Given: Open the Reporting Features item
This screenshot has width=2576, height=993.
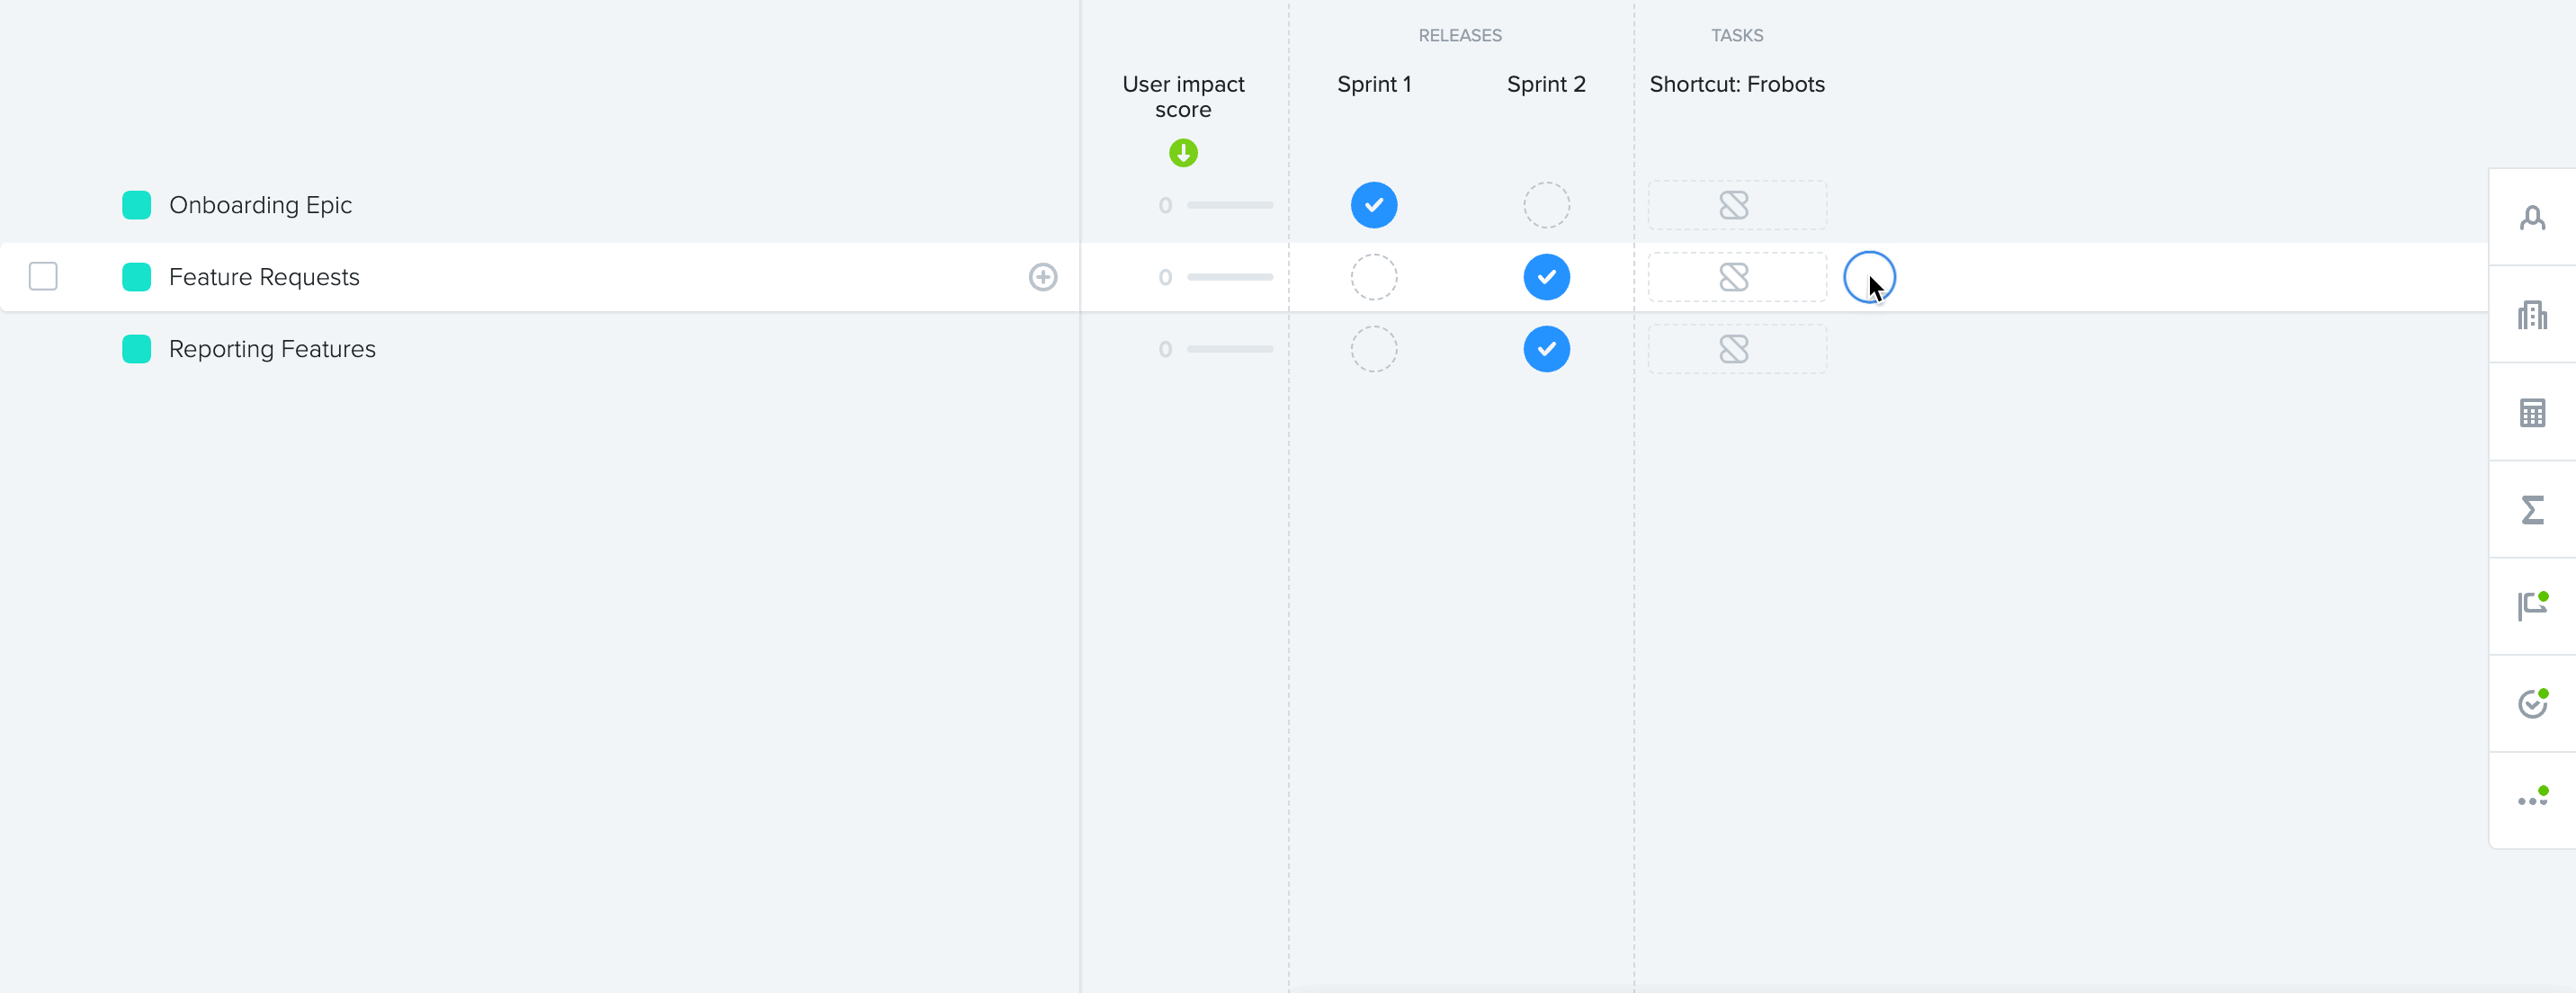Looking at the screenshot, I should pyautogui.click(x=272, y=349).
